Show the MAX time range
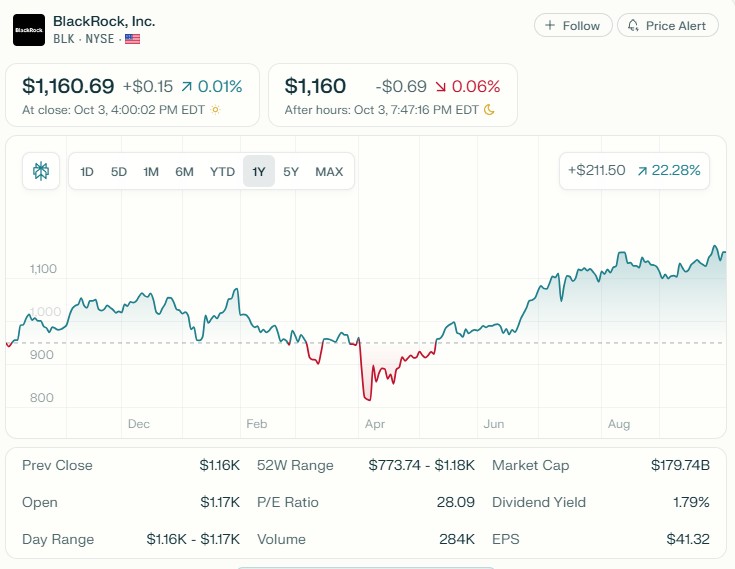Image resolution: width=735 pixels, height=569 pixels. click(x=329, y=172)
